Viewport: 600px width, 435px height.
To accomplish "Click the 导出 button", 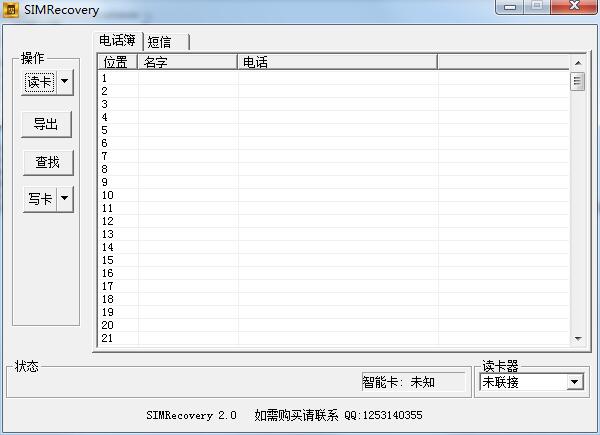I will click(x=46, y=124).
